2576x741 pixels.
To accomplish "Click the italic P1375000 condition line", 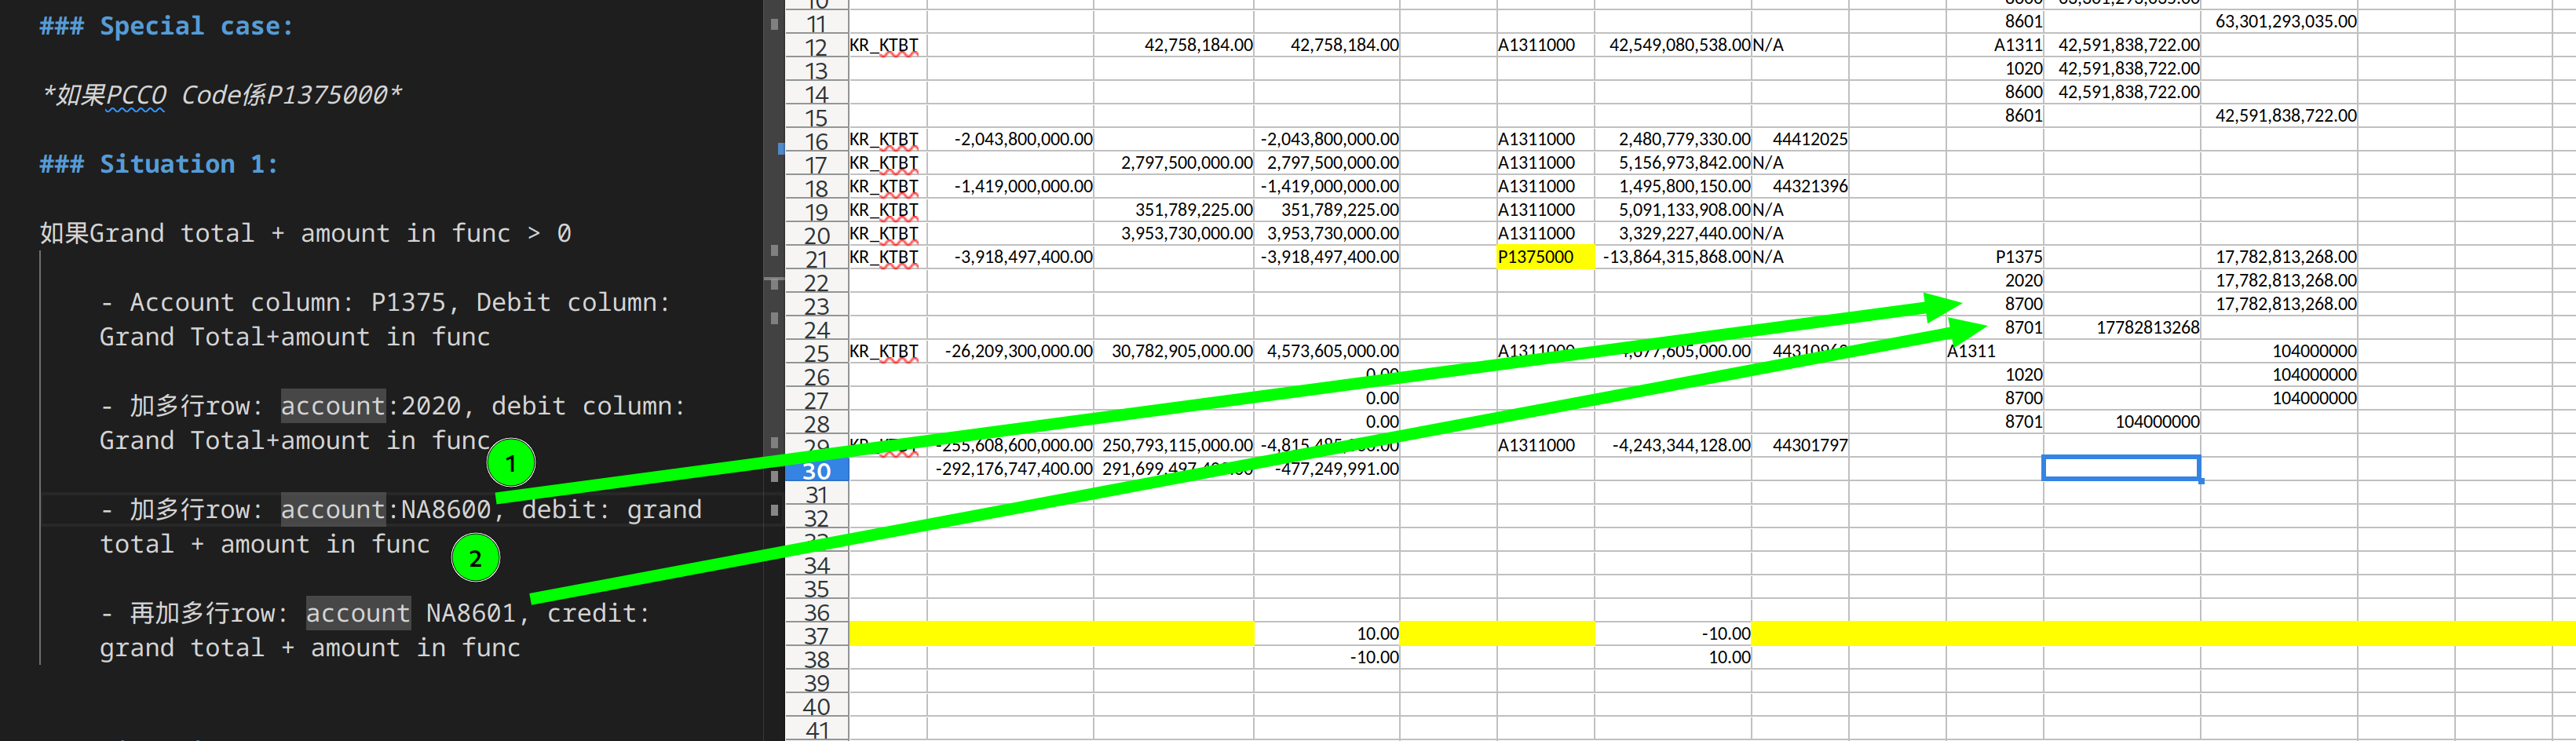I will (x=222, y=95).
